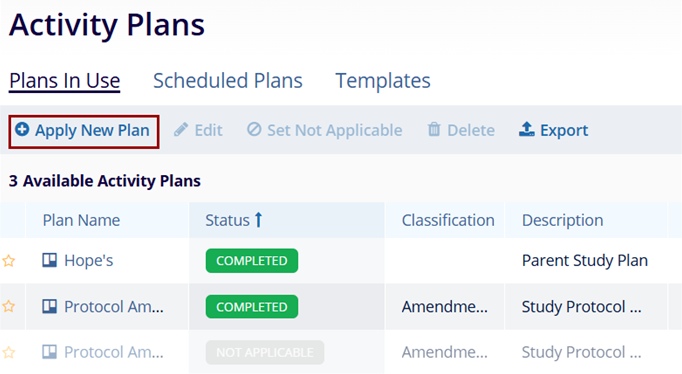Click the Set Not Applicable circle-slash icon
682x374 pixels.
point(254,129)
